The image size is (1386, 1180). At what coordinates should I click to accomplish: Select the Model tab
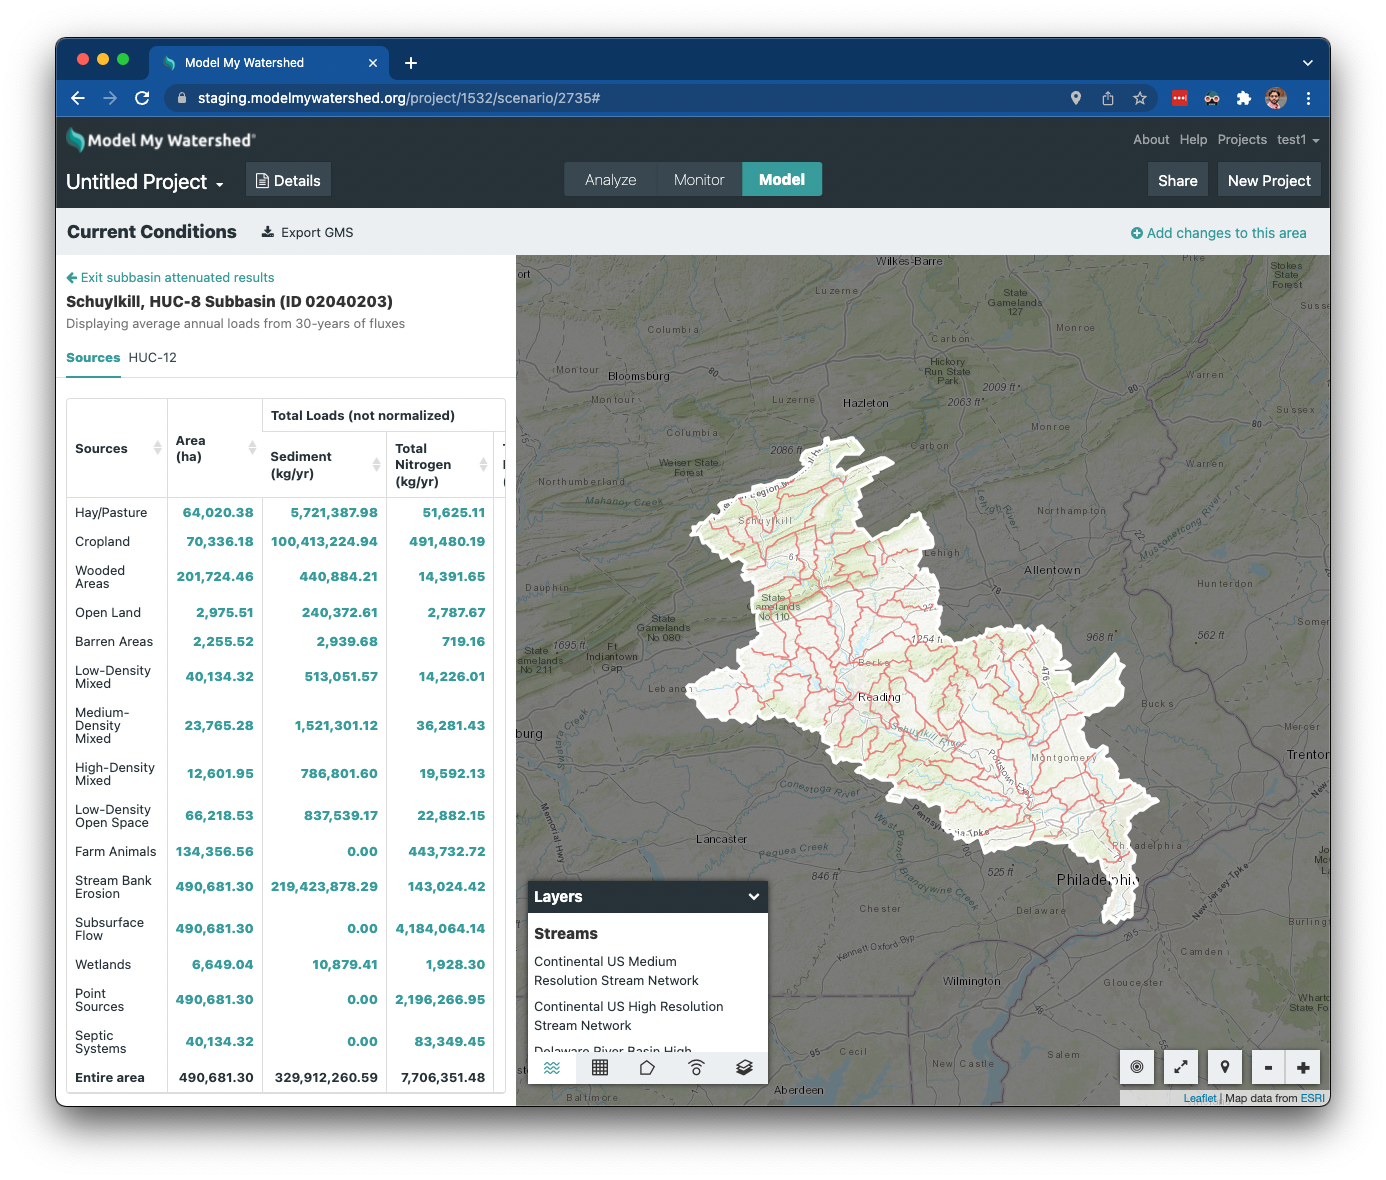782,180
